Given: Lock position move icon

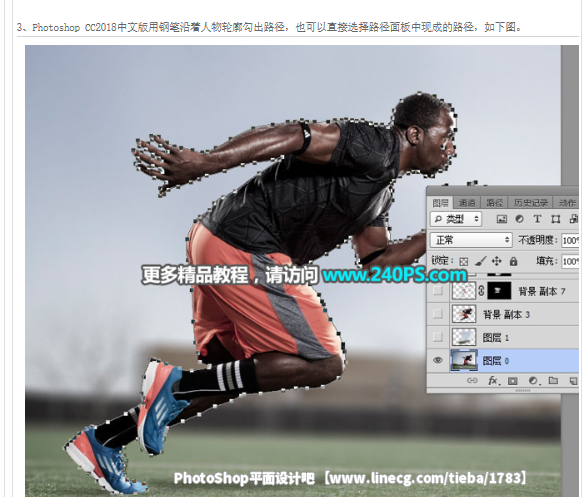Looking at the screenshot, I should coord(497,261).
